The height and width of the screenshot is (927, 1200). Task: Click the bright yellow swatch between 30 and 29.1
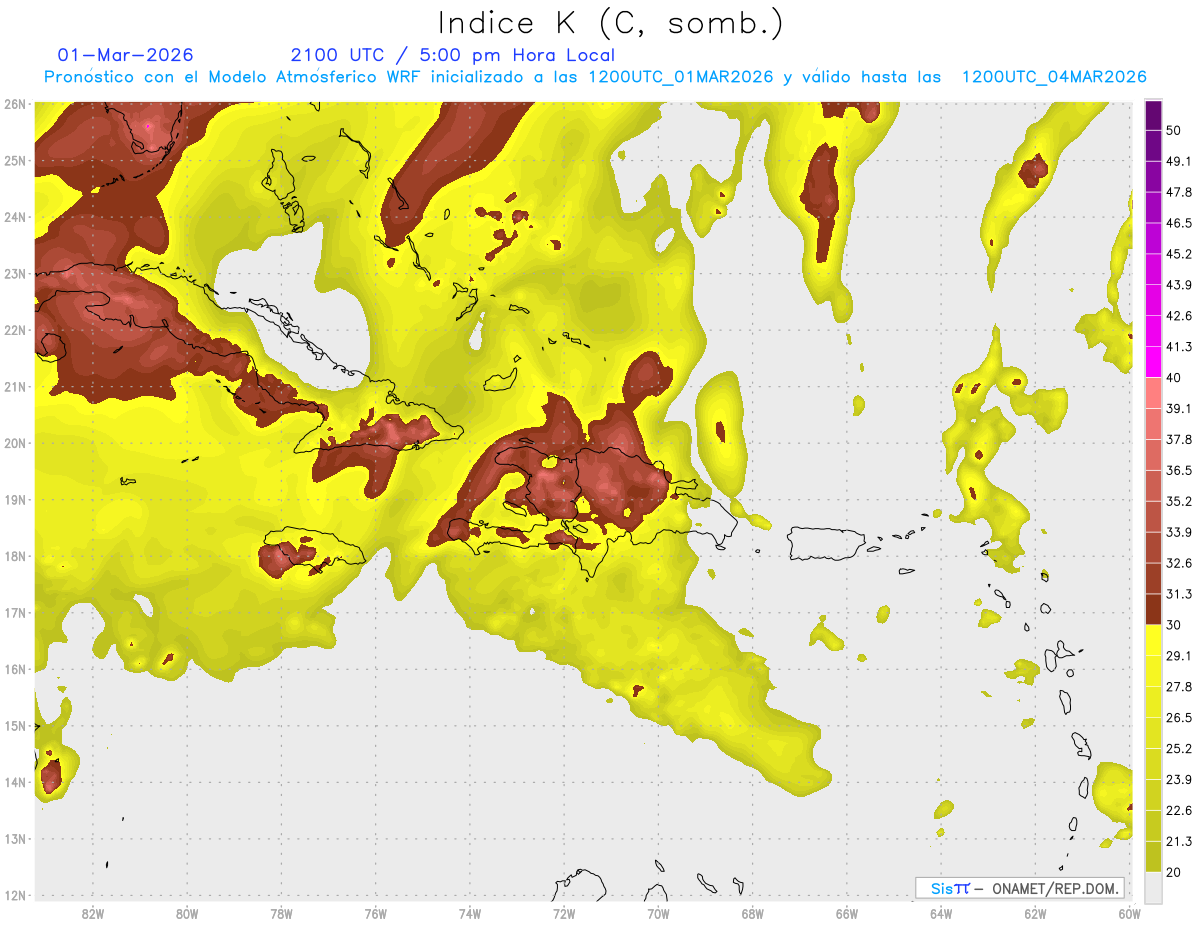click(x=1153, y=641)
